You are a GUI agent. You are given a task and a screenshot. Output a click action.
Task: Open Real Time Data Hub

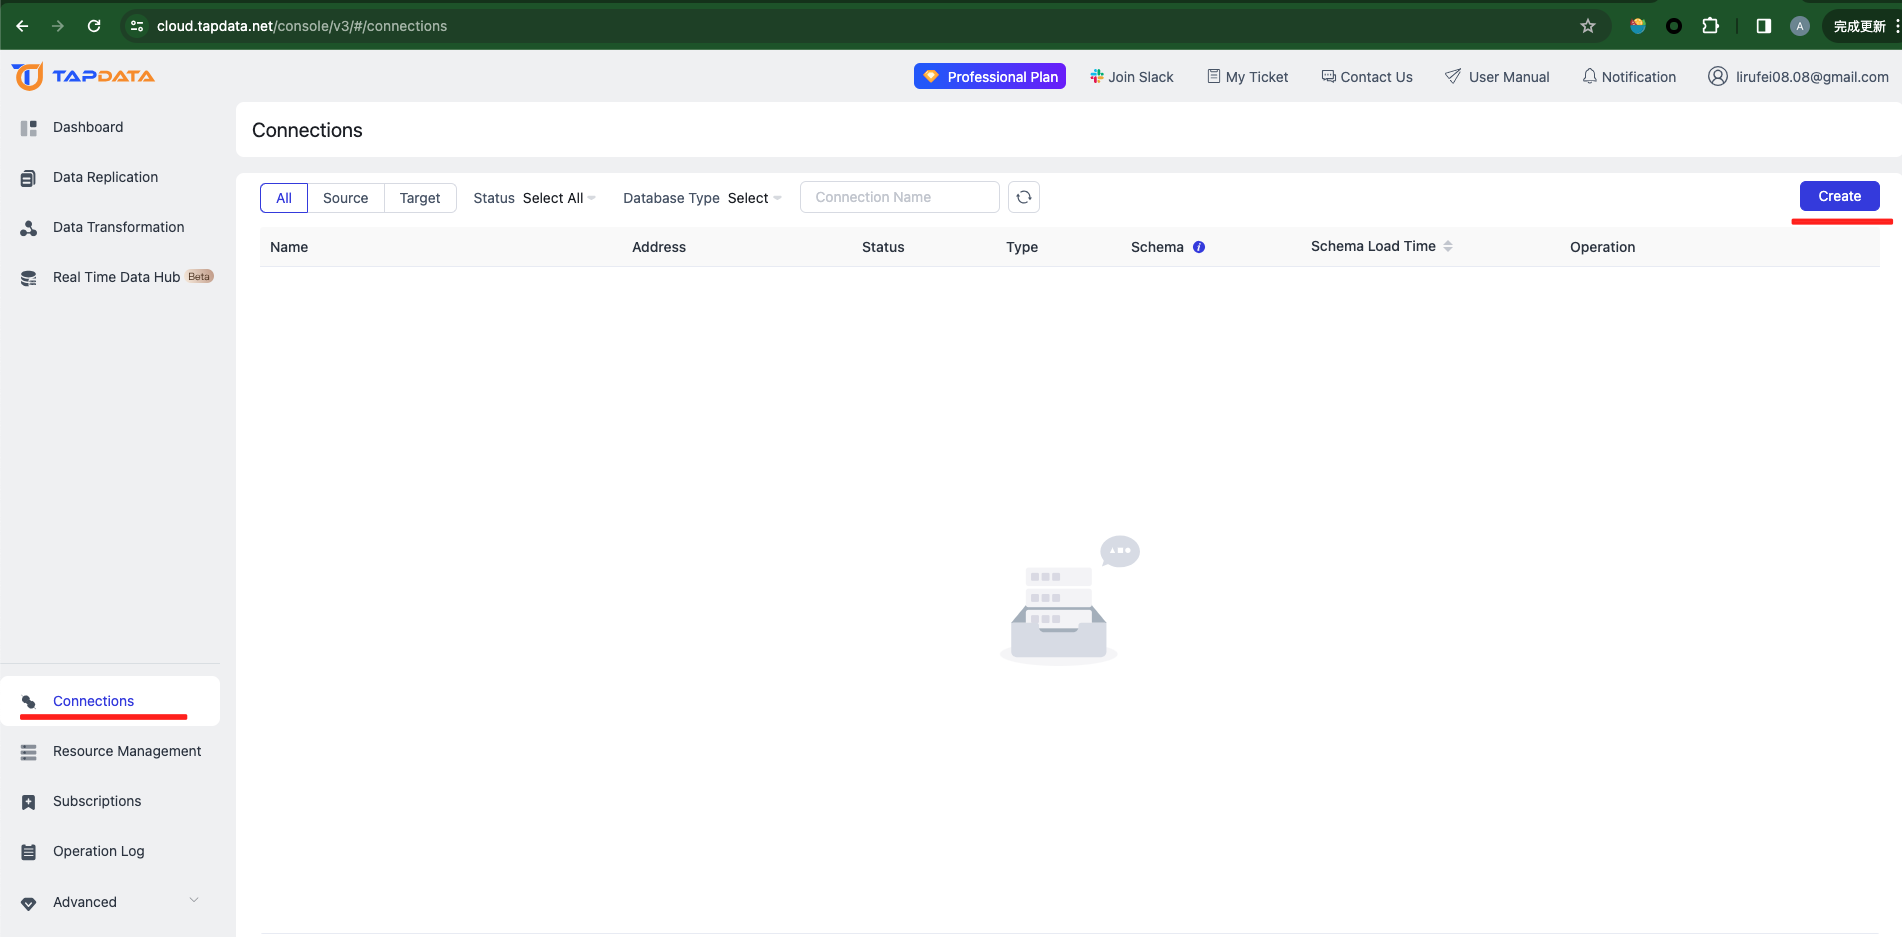pos(116,277)
